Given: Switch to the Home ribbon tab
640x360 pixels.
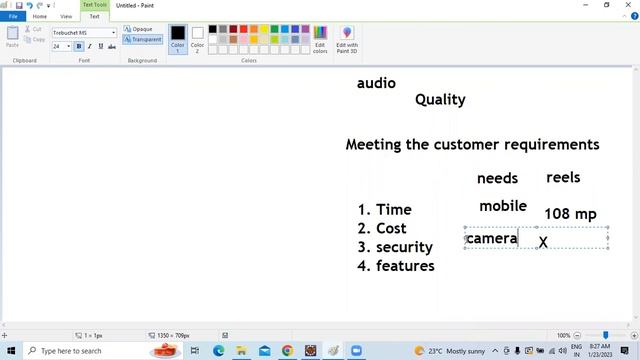Looking at the screenshot, I should [40, 16].
